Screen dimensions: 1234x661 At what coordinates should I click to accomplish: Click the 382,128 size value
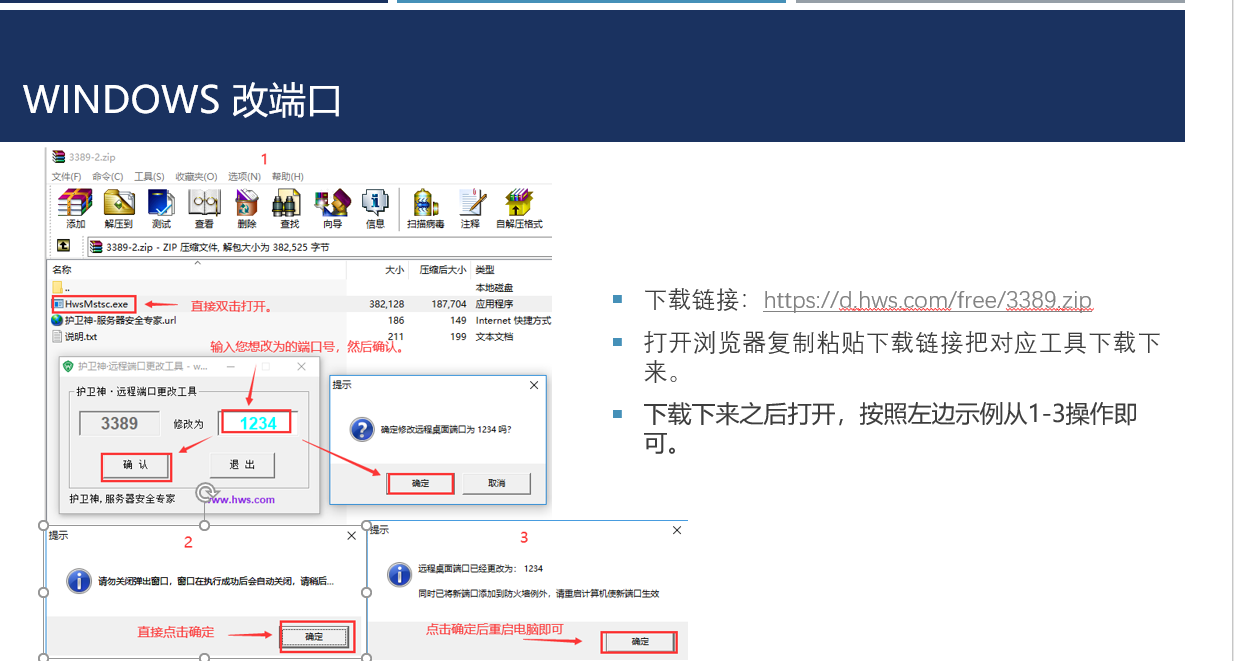[386, 304]
